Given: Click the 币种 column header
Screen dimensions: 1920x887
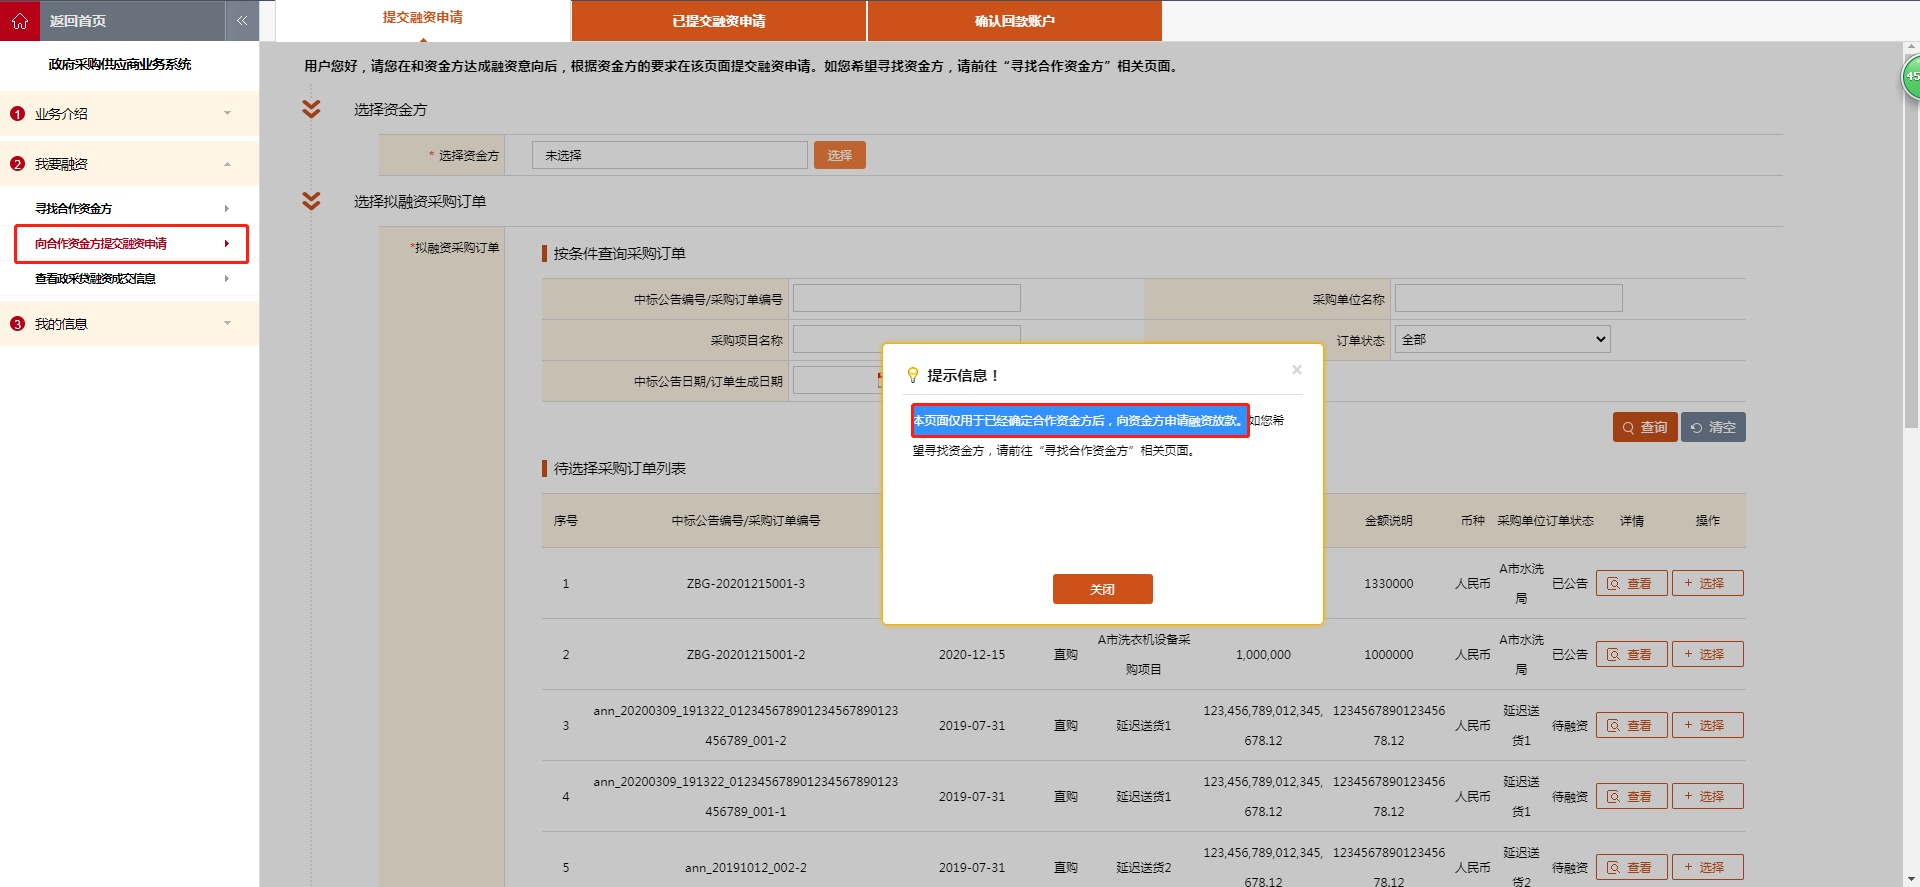Looking at the screenshot, I should point(1473,520).
